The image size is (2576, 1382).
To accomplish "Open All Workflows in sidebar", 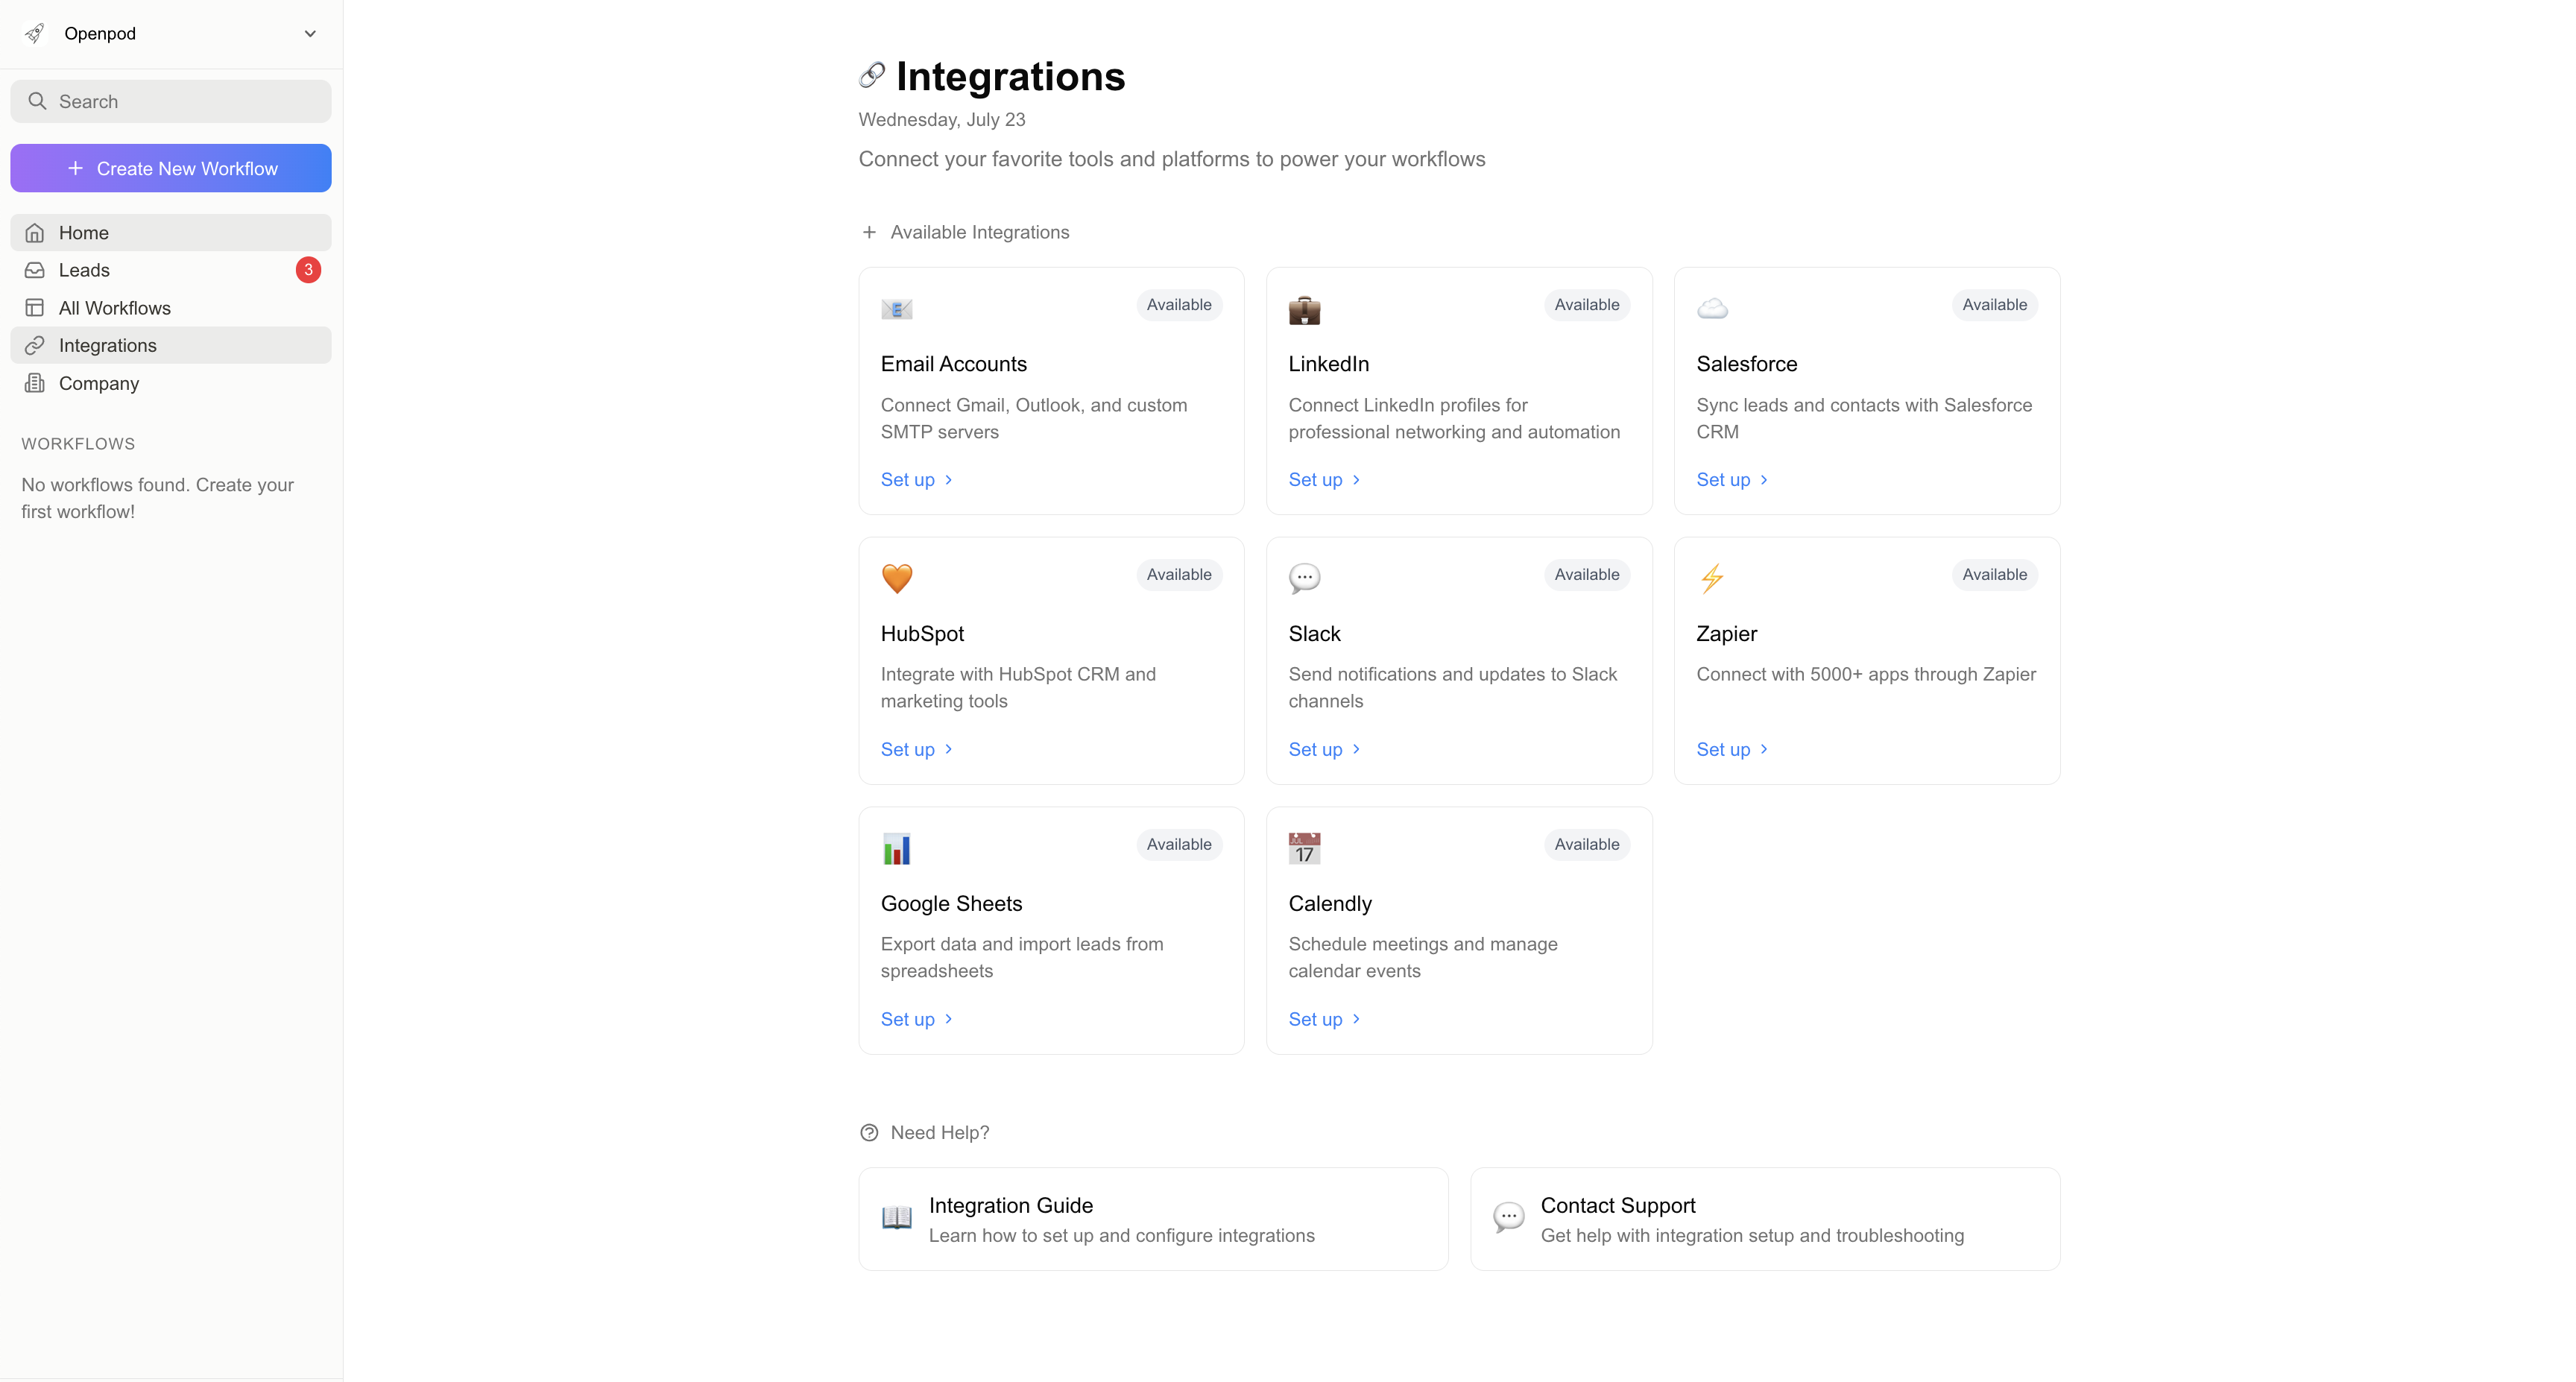I will (x=114, y=308).
